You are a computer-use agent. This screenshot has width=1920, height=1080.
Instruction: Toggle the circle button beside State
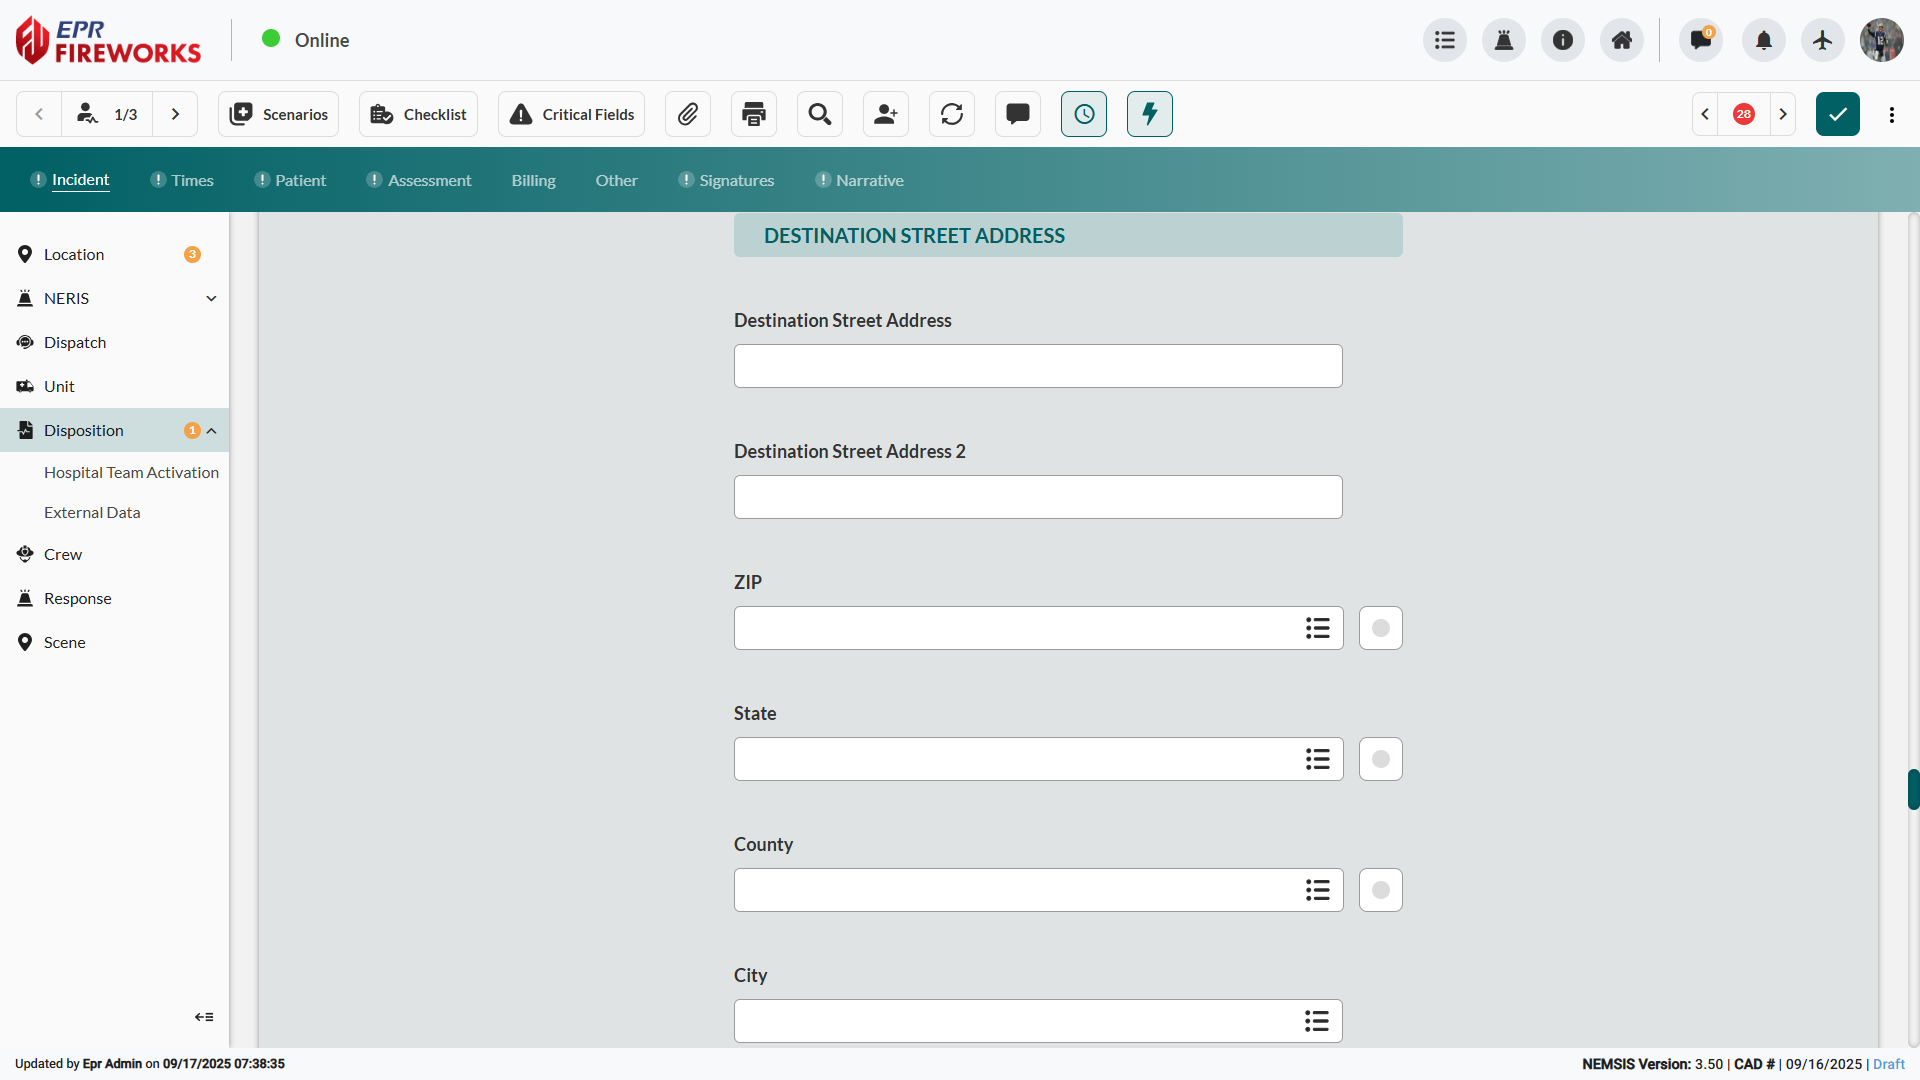(1381, 759)
